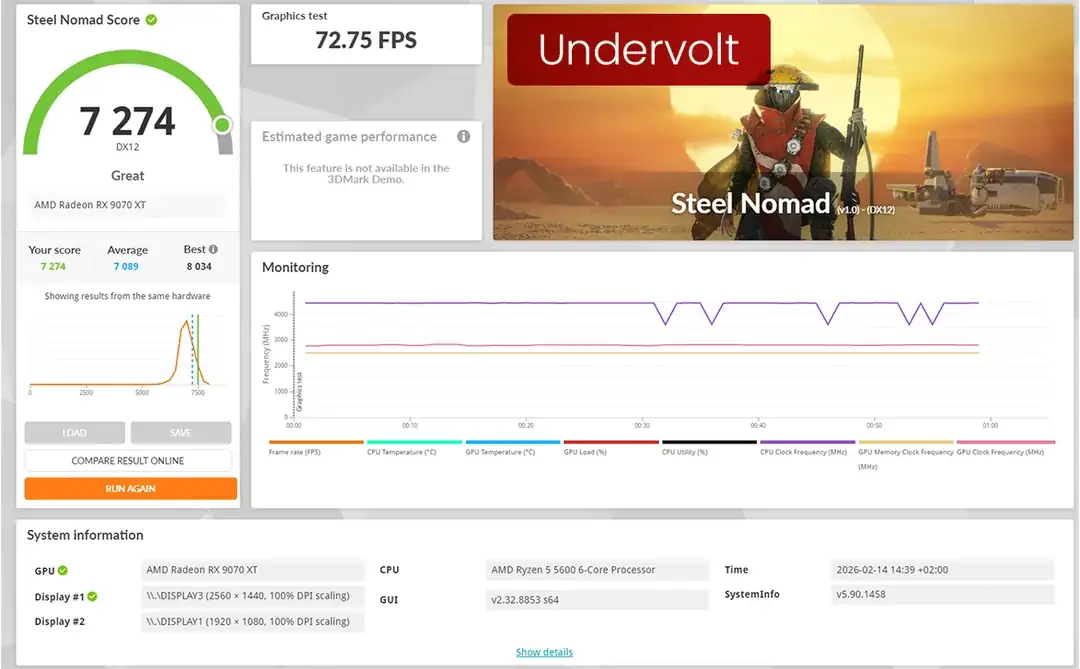1080x669 pixels.
Task: Open the Estimated game performance info icon
Action: tap(464, 136)
